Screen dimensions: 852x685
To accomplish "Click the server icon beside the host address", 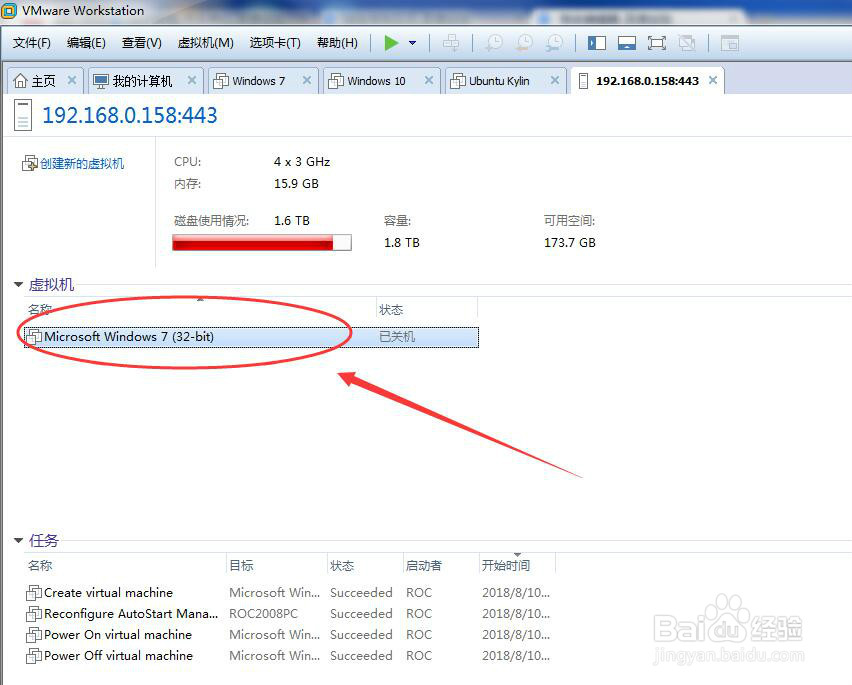I will coord(23,115).
